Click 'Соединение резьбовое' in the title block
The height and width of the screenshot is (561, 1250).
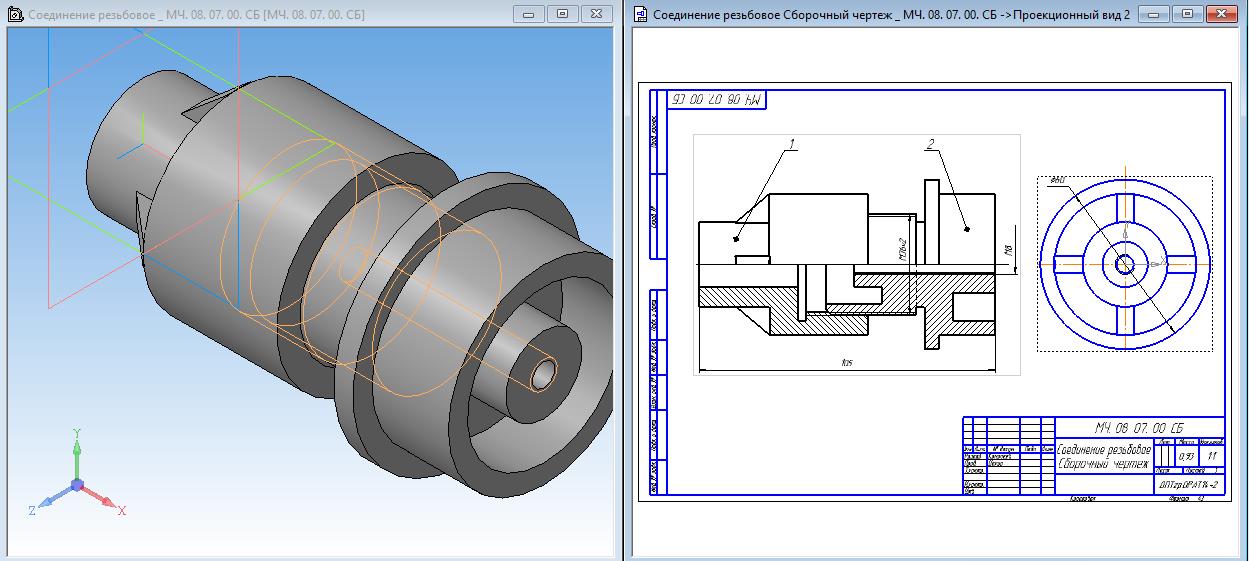[1103, 450]
